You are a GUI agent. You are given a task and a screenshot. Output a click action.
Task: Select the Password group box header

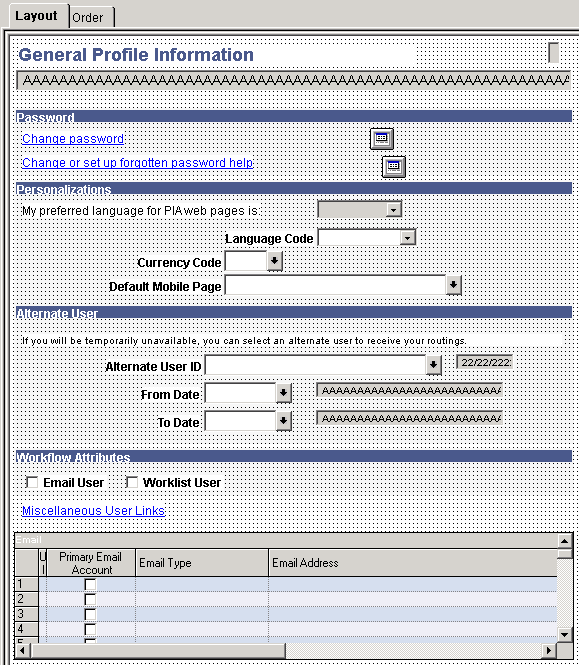point(294,117)
